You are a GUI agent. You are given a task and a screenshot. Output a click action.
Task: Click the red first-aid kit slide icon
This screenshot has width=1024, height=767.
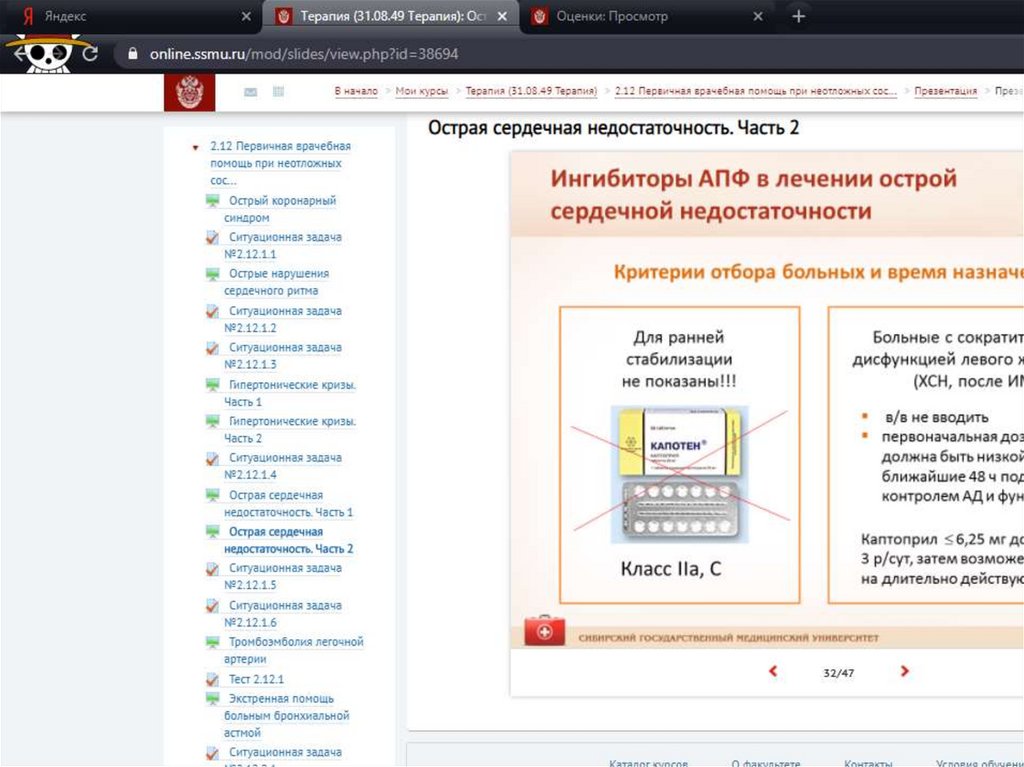tap(544, 630)
